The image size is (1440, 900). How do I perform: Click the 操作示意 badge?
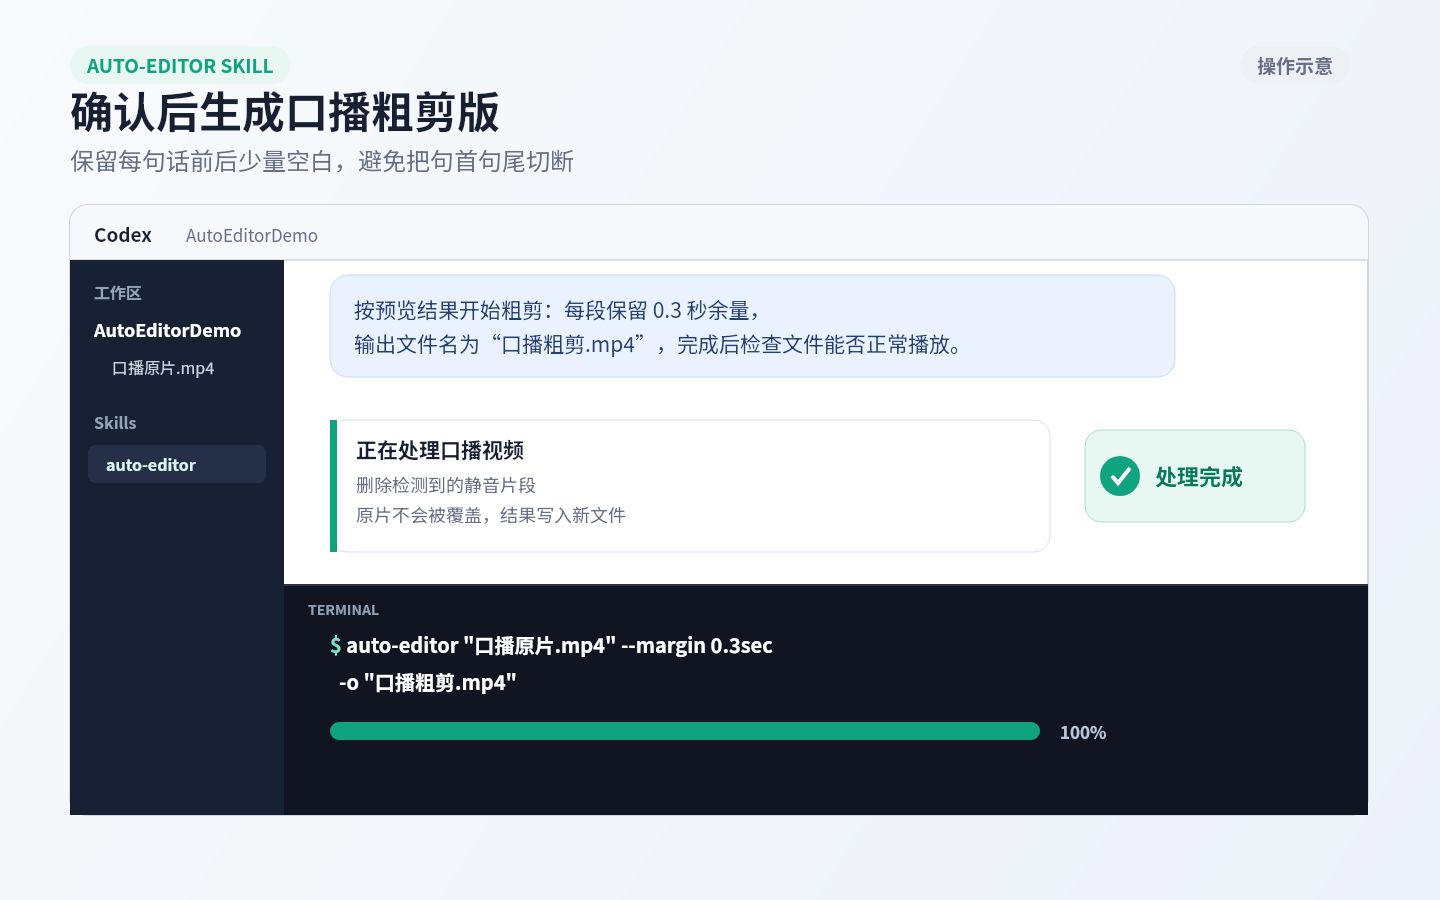point(1295,66)
